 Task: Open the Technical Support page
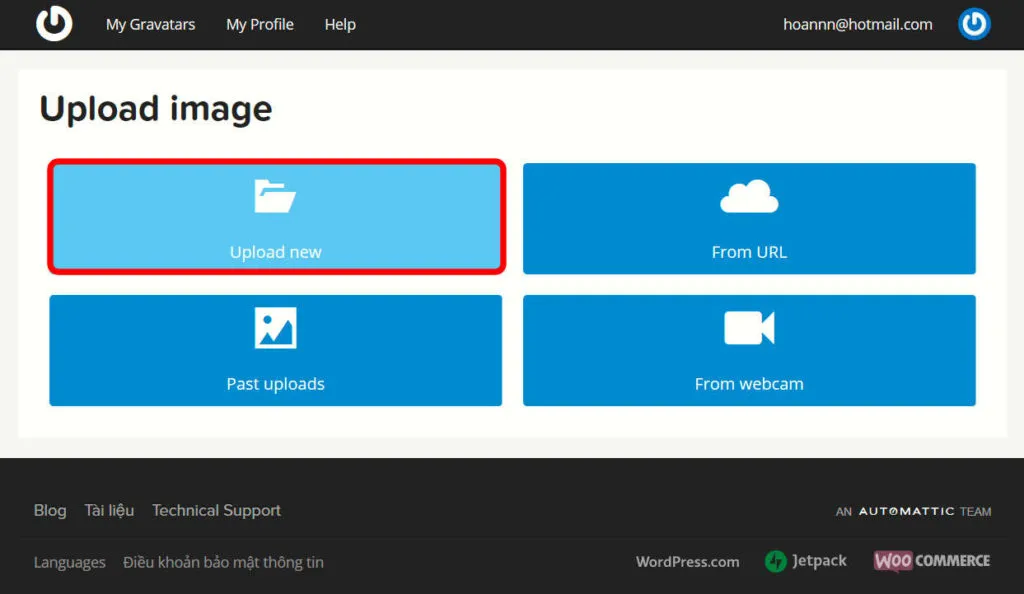[x=216, y=510]
